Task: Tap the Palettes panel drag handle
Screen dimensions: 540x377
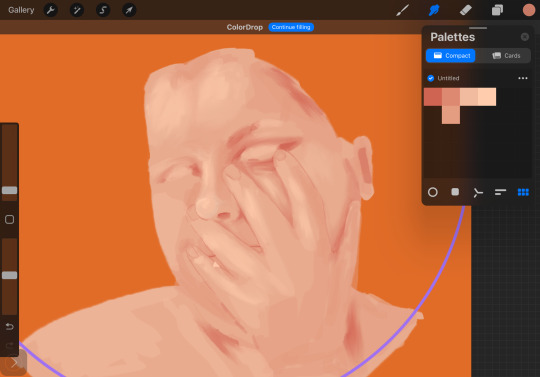Action: click(478, 28)
